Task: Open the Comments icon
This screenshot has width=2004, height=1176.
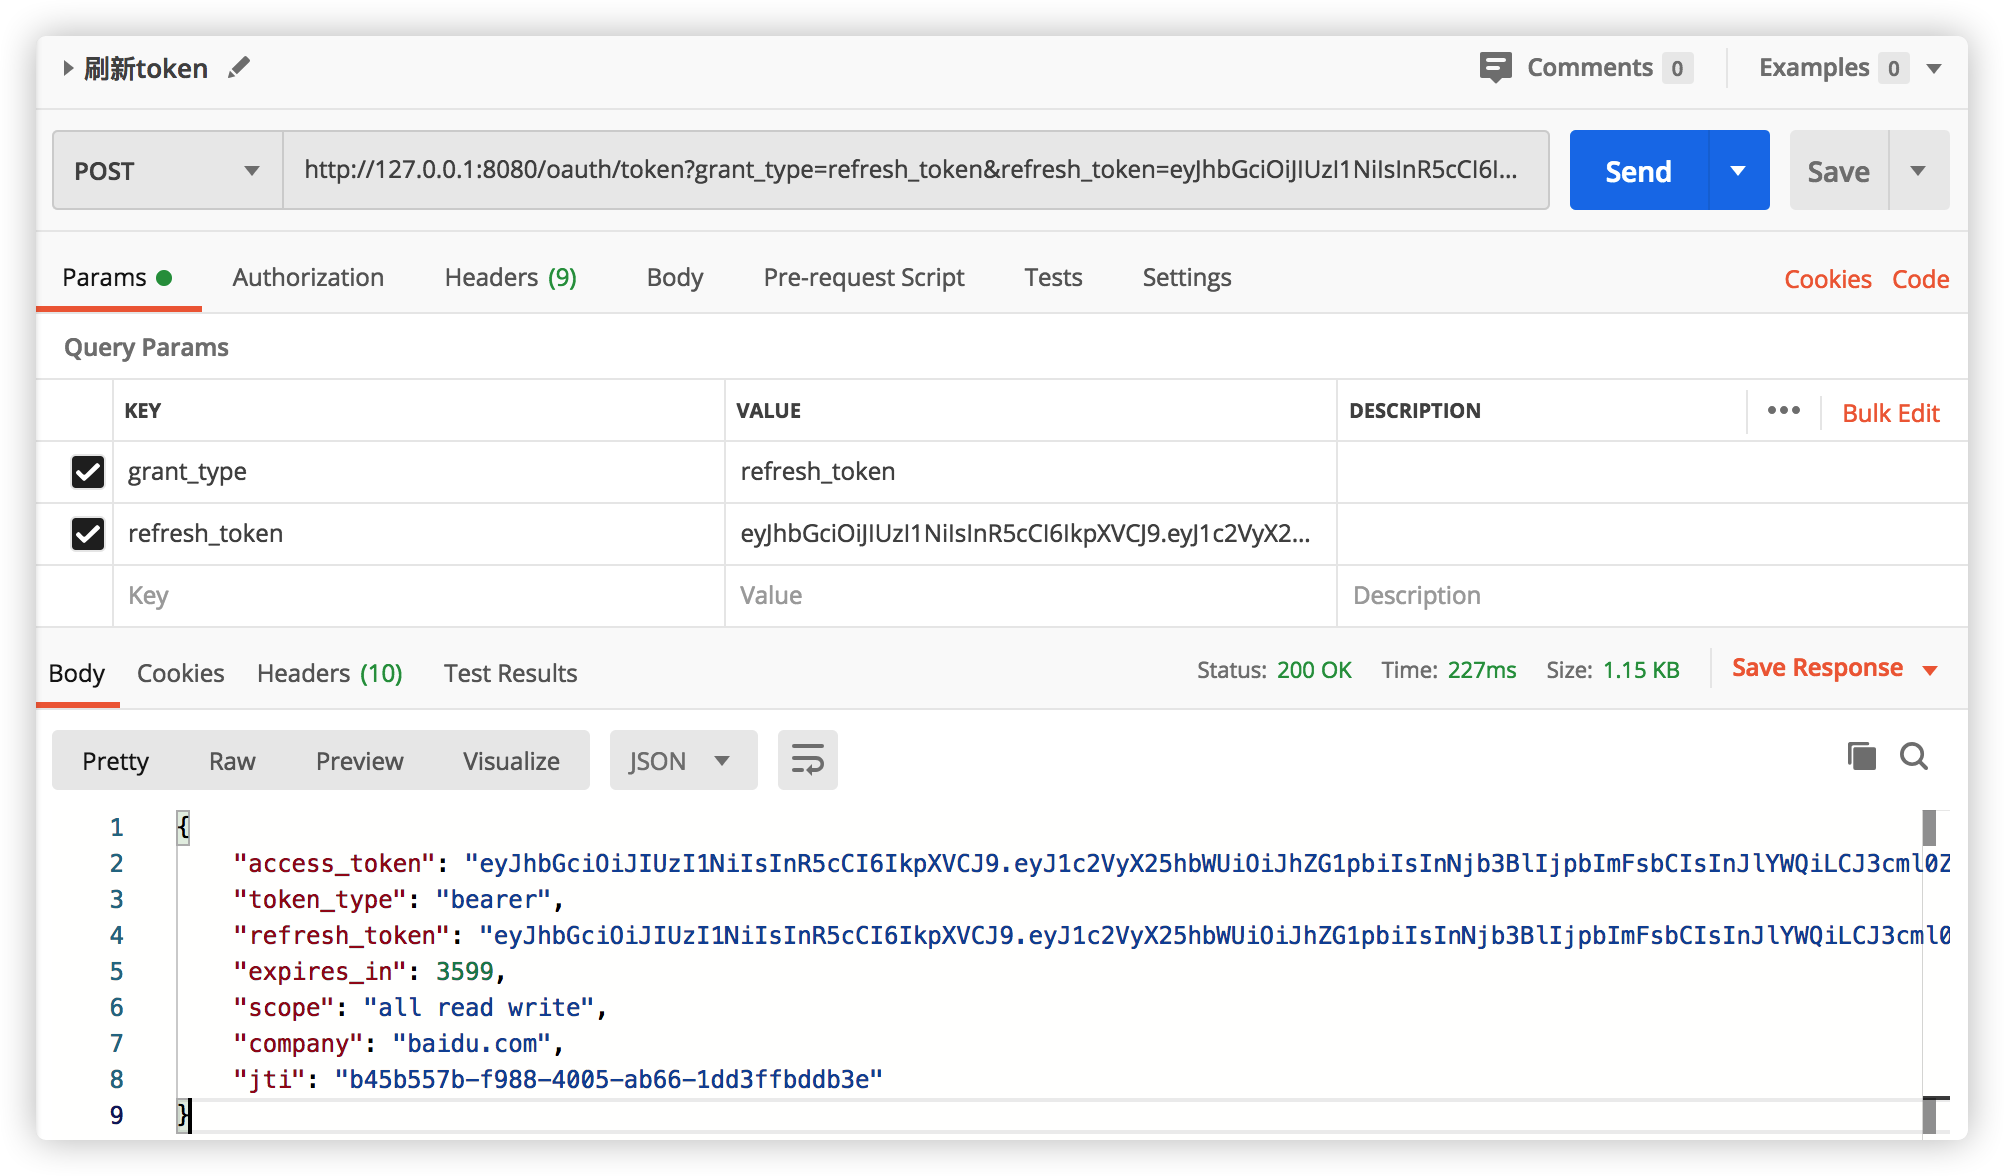Action: [1495, 68]
